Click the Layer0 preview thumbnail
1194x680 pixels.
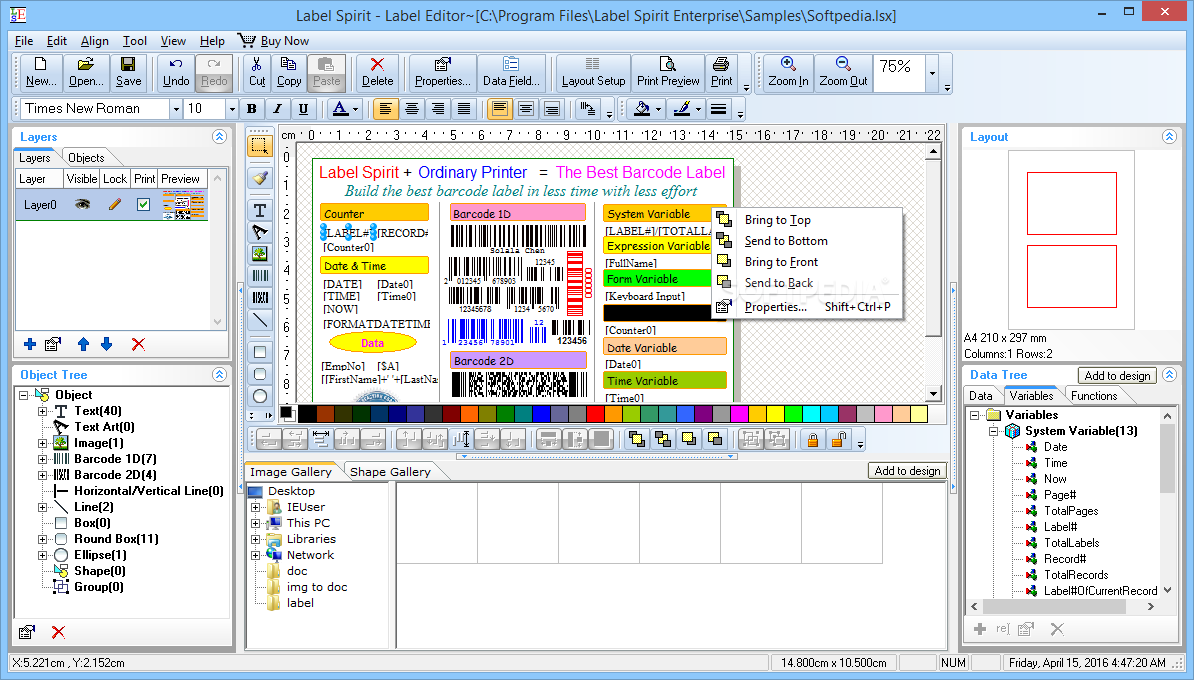pyautogui.click(x=184, y=206)
